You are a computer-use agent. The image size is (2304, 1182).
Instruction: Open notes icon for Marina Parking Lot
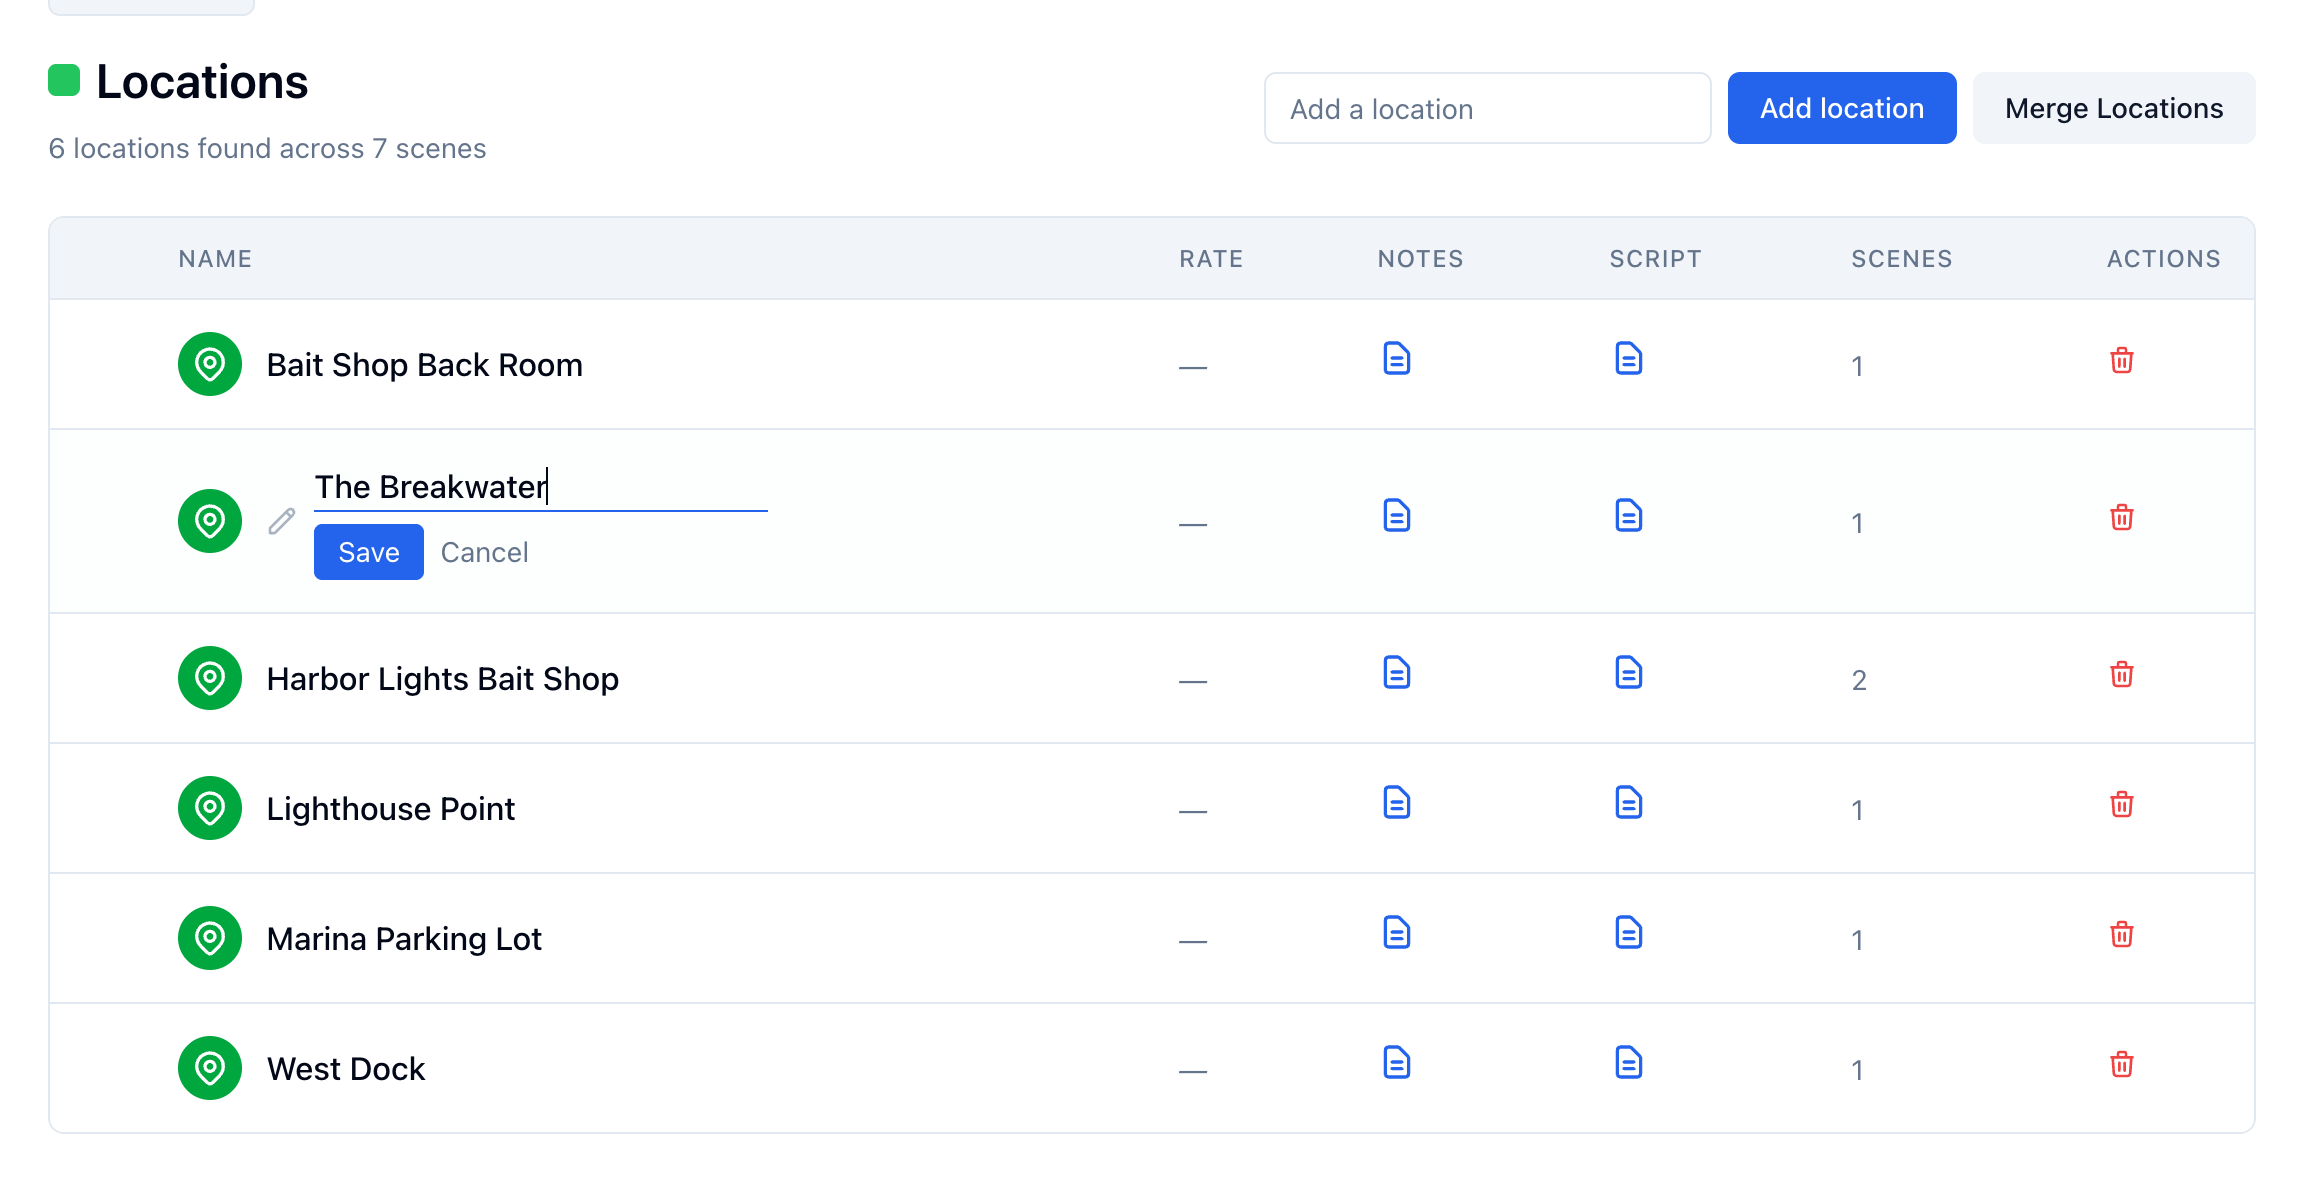[x=1396, y=933]
